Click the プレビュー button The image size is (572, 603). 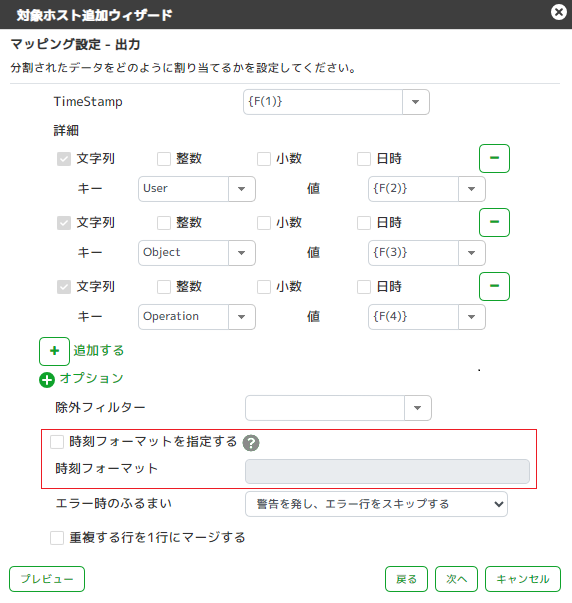(47, 579)
